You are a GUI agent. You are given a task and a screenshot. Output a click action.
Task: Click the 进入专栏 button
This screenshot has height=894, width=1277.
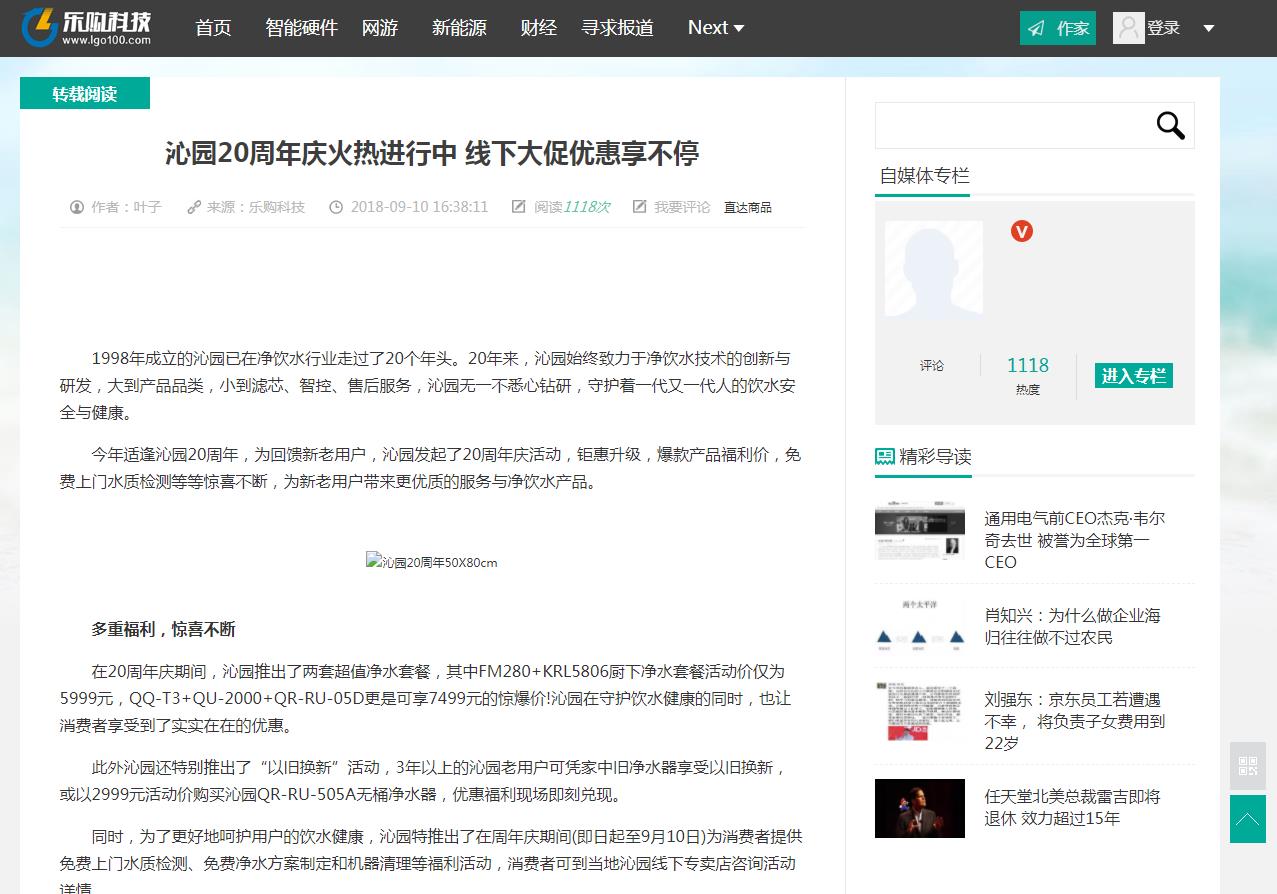pos(1134,376)
